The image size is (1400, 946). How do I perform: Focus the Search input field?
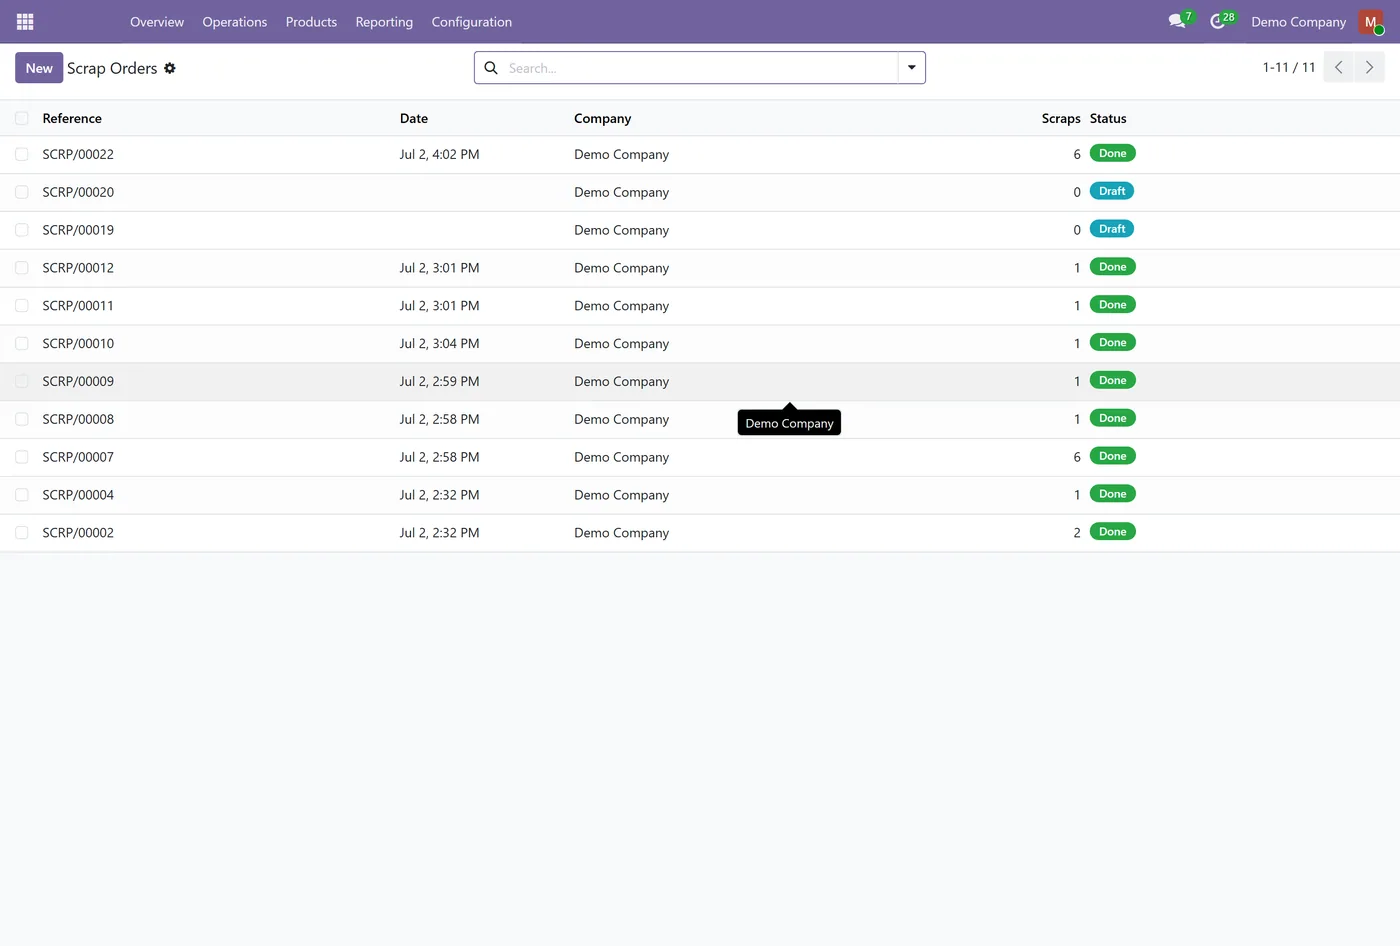pos(700,68)
